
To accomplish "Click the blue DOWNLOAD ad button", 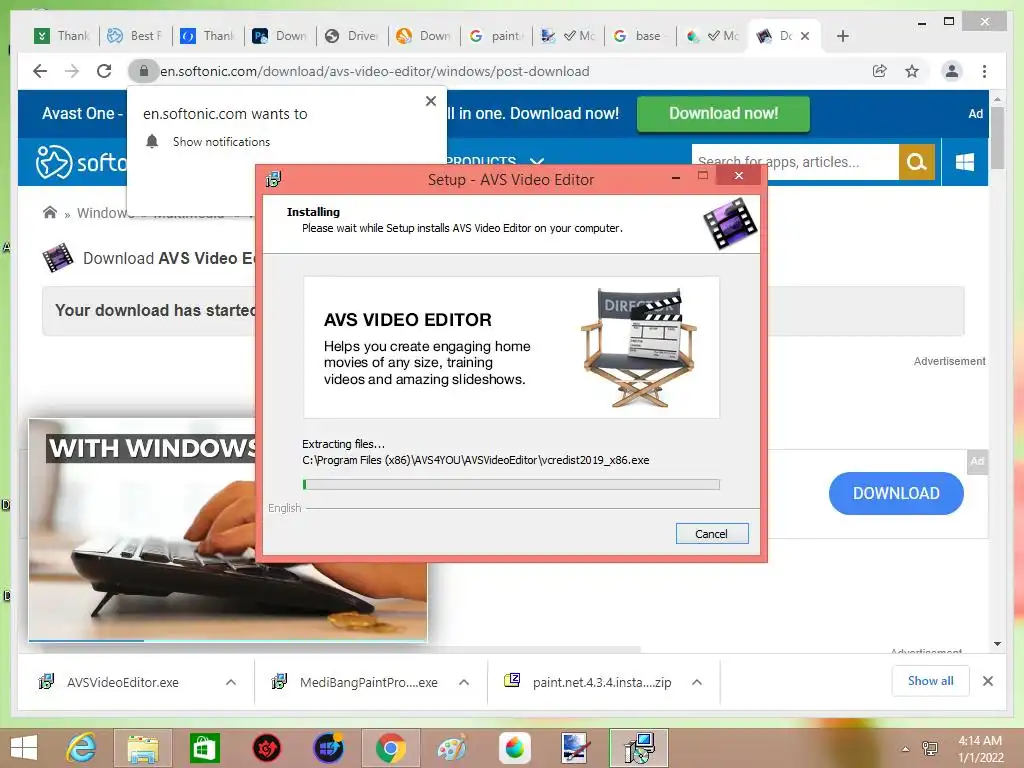I will coord(895,493).
